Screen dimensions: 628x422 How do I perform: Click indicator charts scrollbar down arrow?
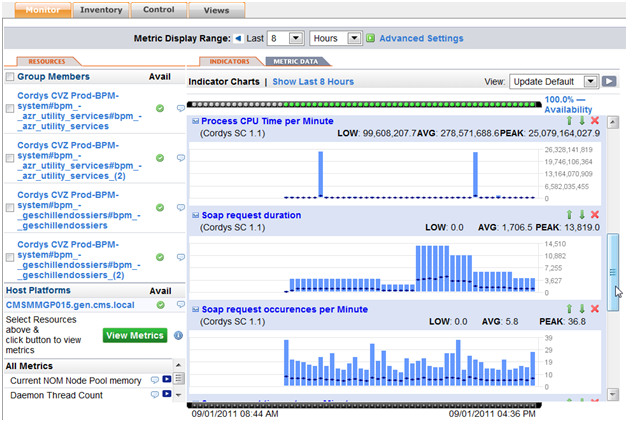point(613,394)
